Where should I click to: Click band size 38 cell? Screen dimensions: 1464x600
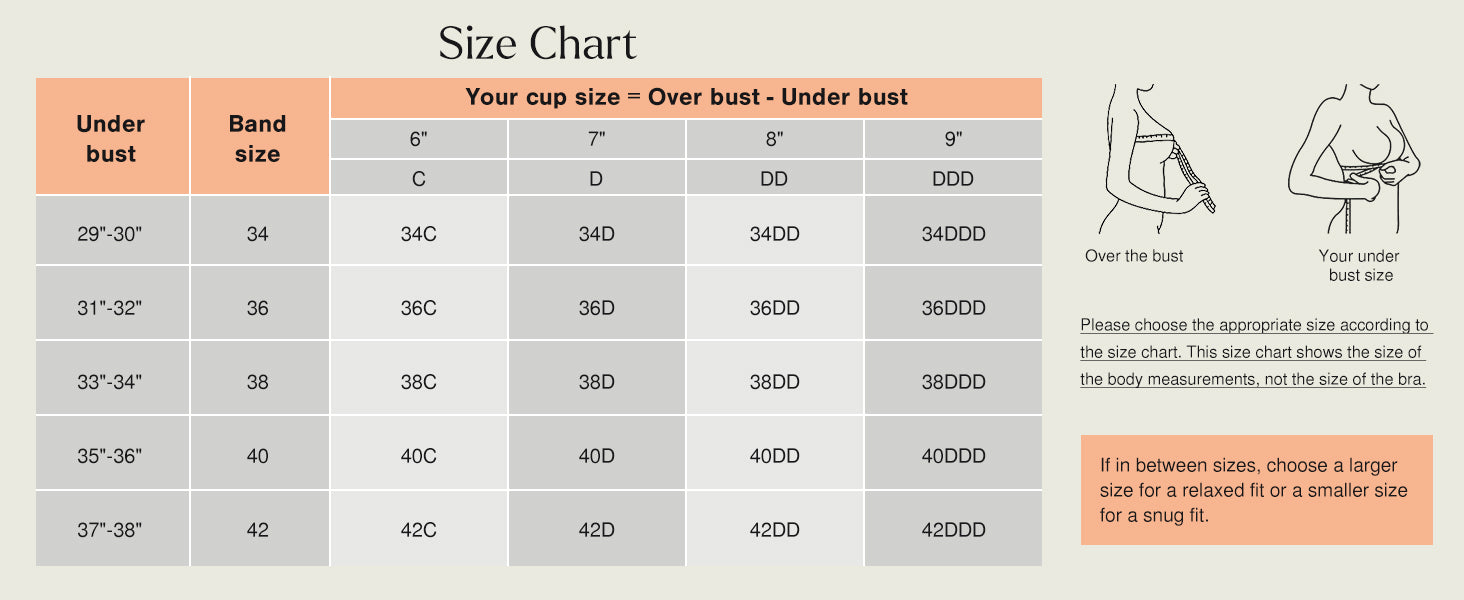point(258,382)
